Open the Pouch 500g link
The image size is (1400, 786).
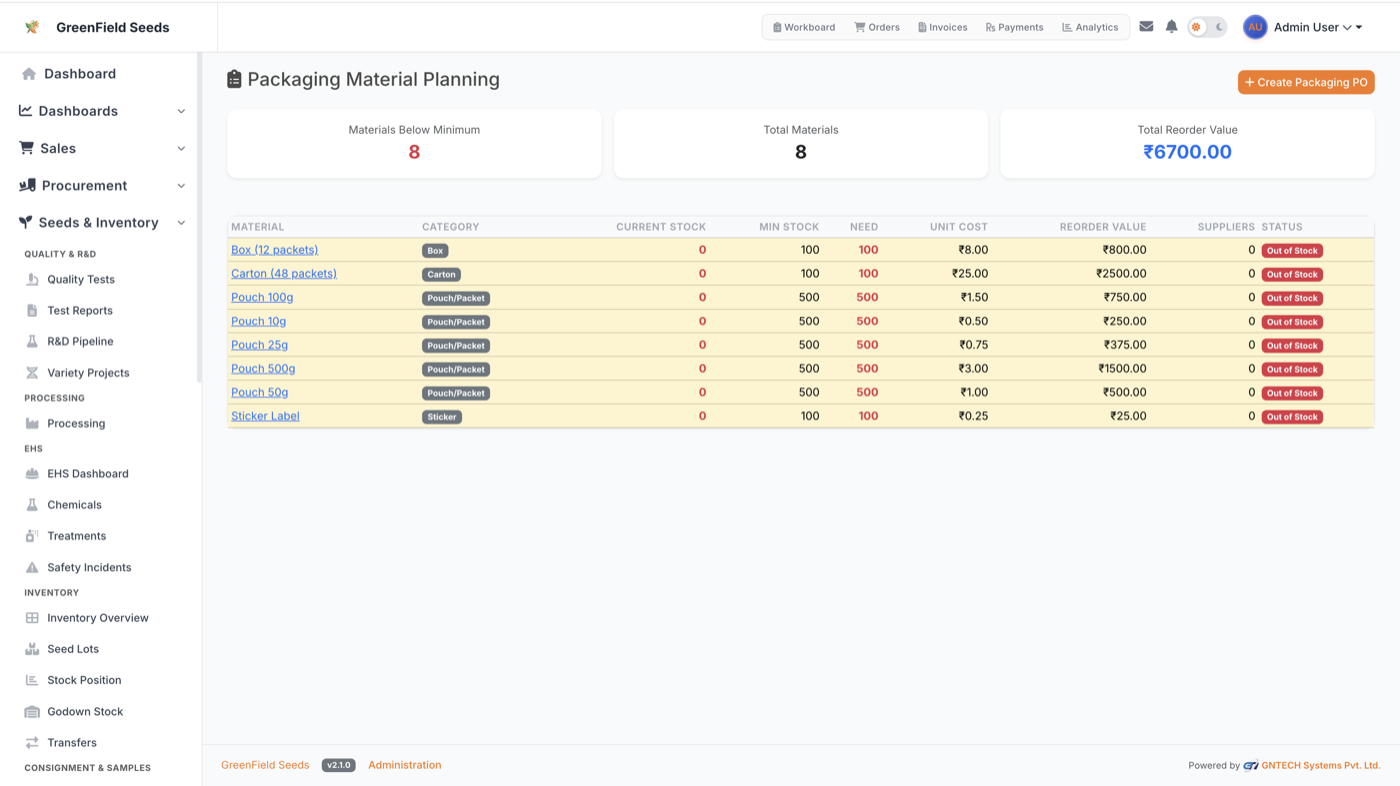point(263,369)
